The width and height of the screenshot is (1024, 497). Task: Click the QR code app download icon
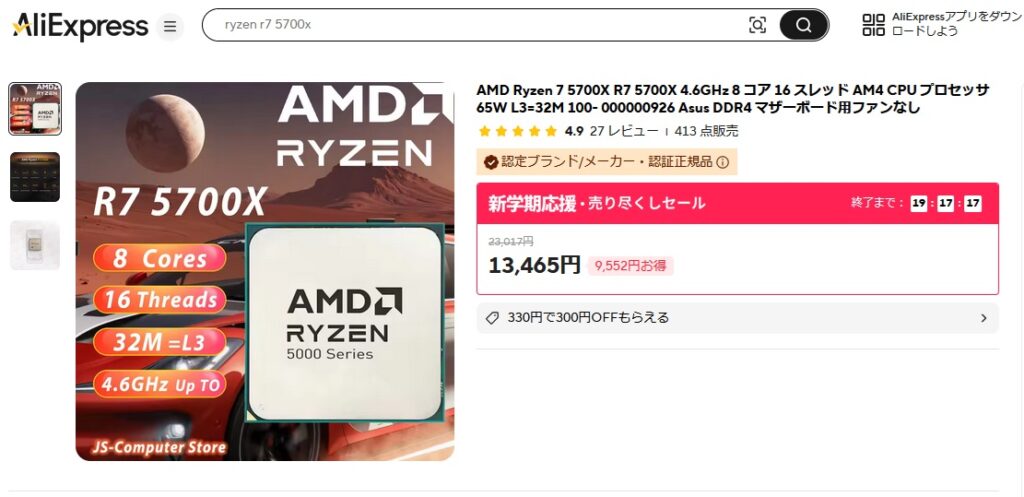click(874, 25)
